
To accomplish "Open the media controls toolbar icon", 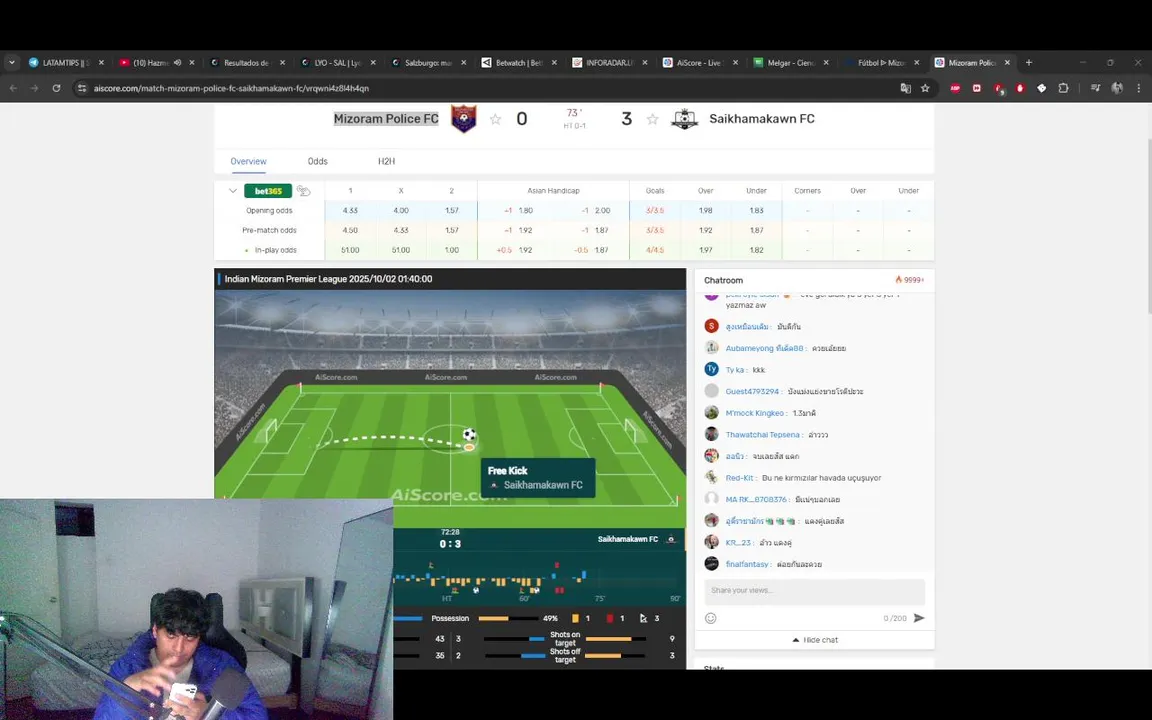I will pyautogui.click(x=1095, y=88).
